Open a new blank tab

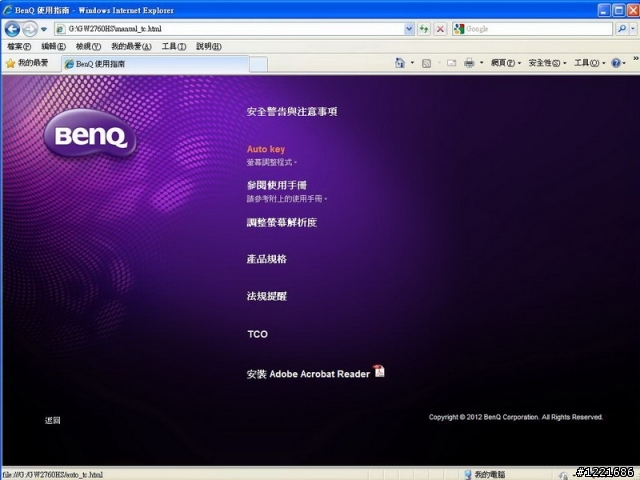[258, 64]
